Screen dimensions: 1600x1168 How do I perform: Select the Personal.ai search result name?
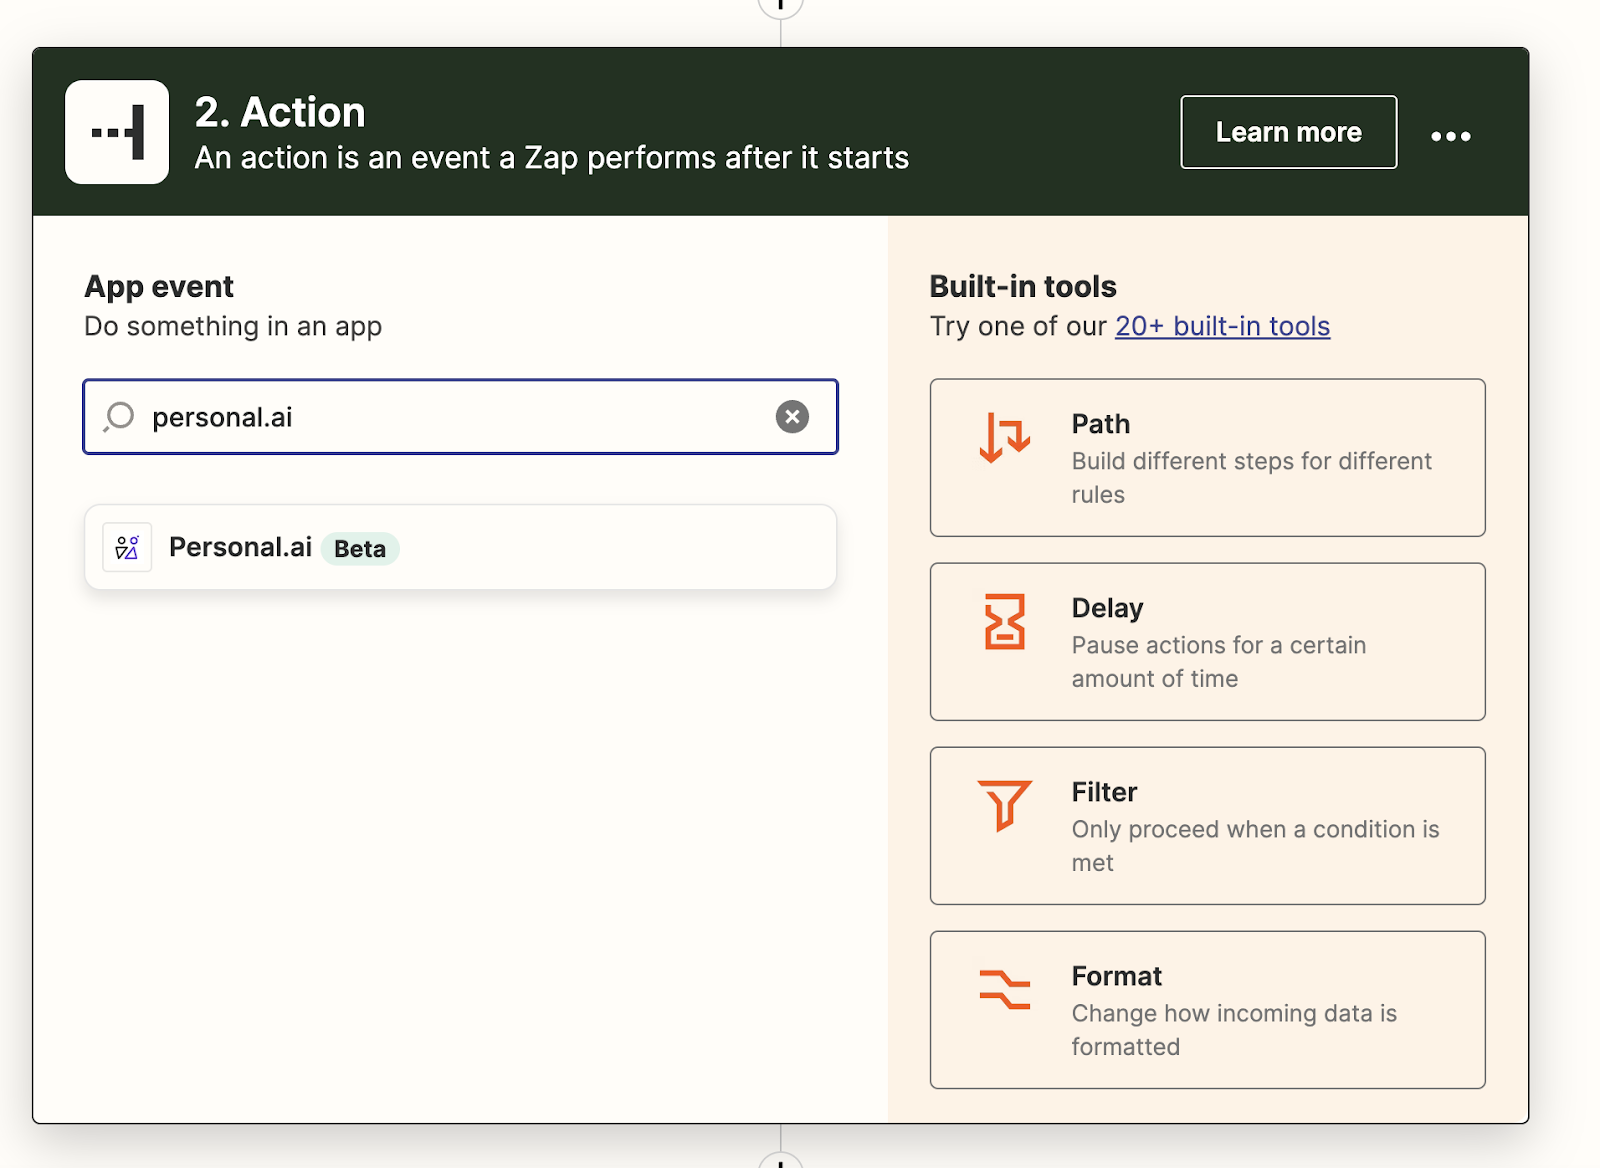click(240, 547)
